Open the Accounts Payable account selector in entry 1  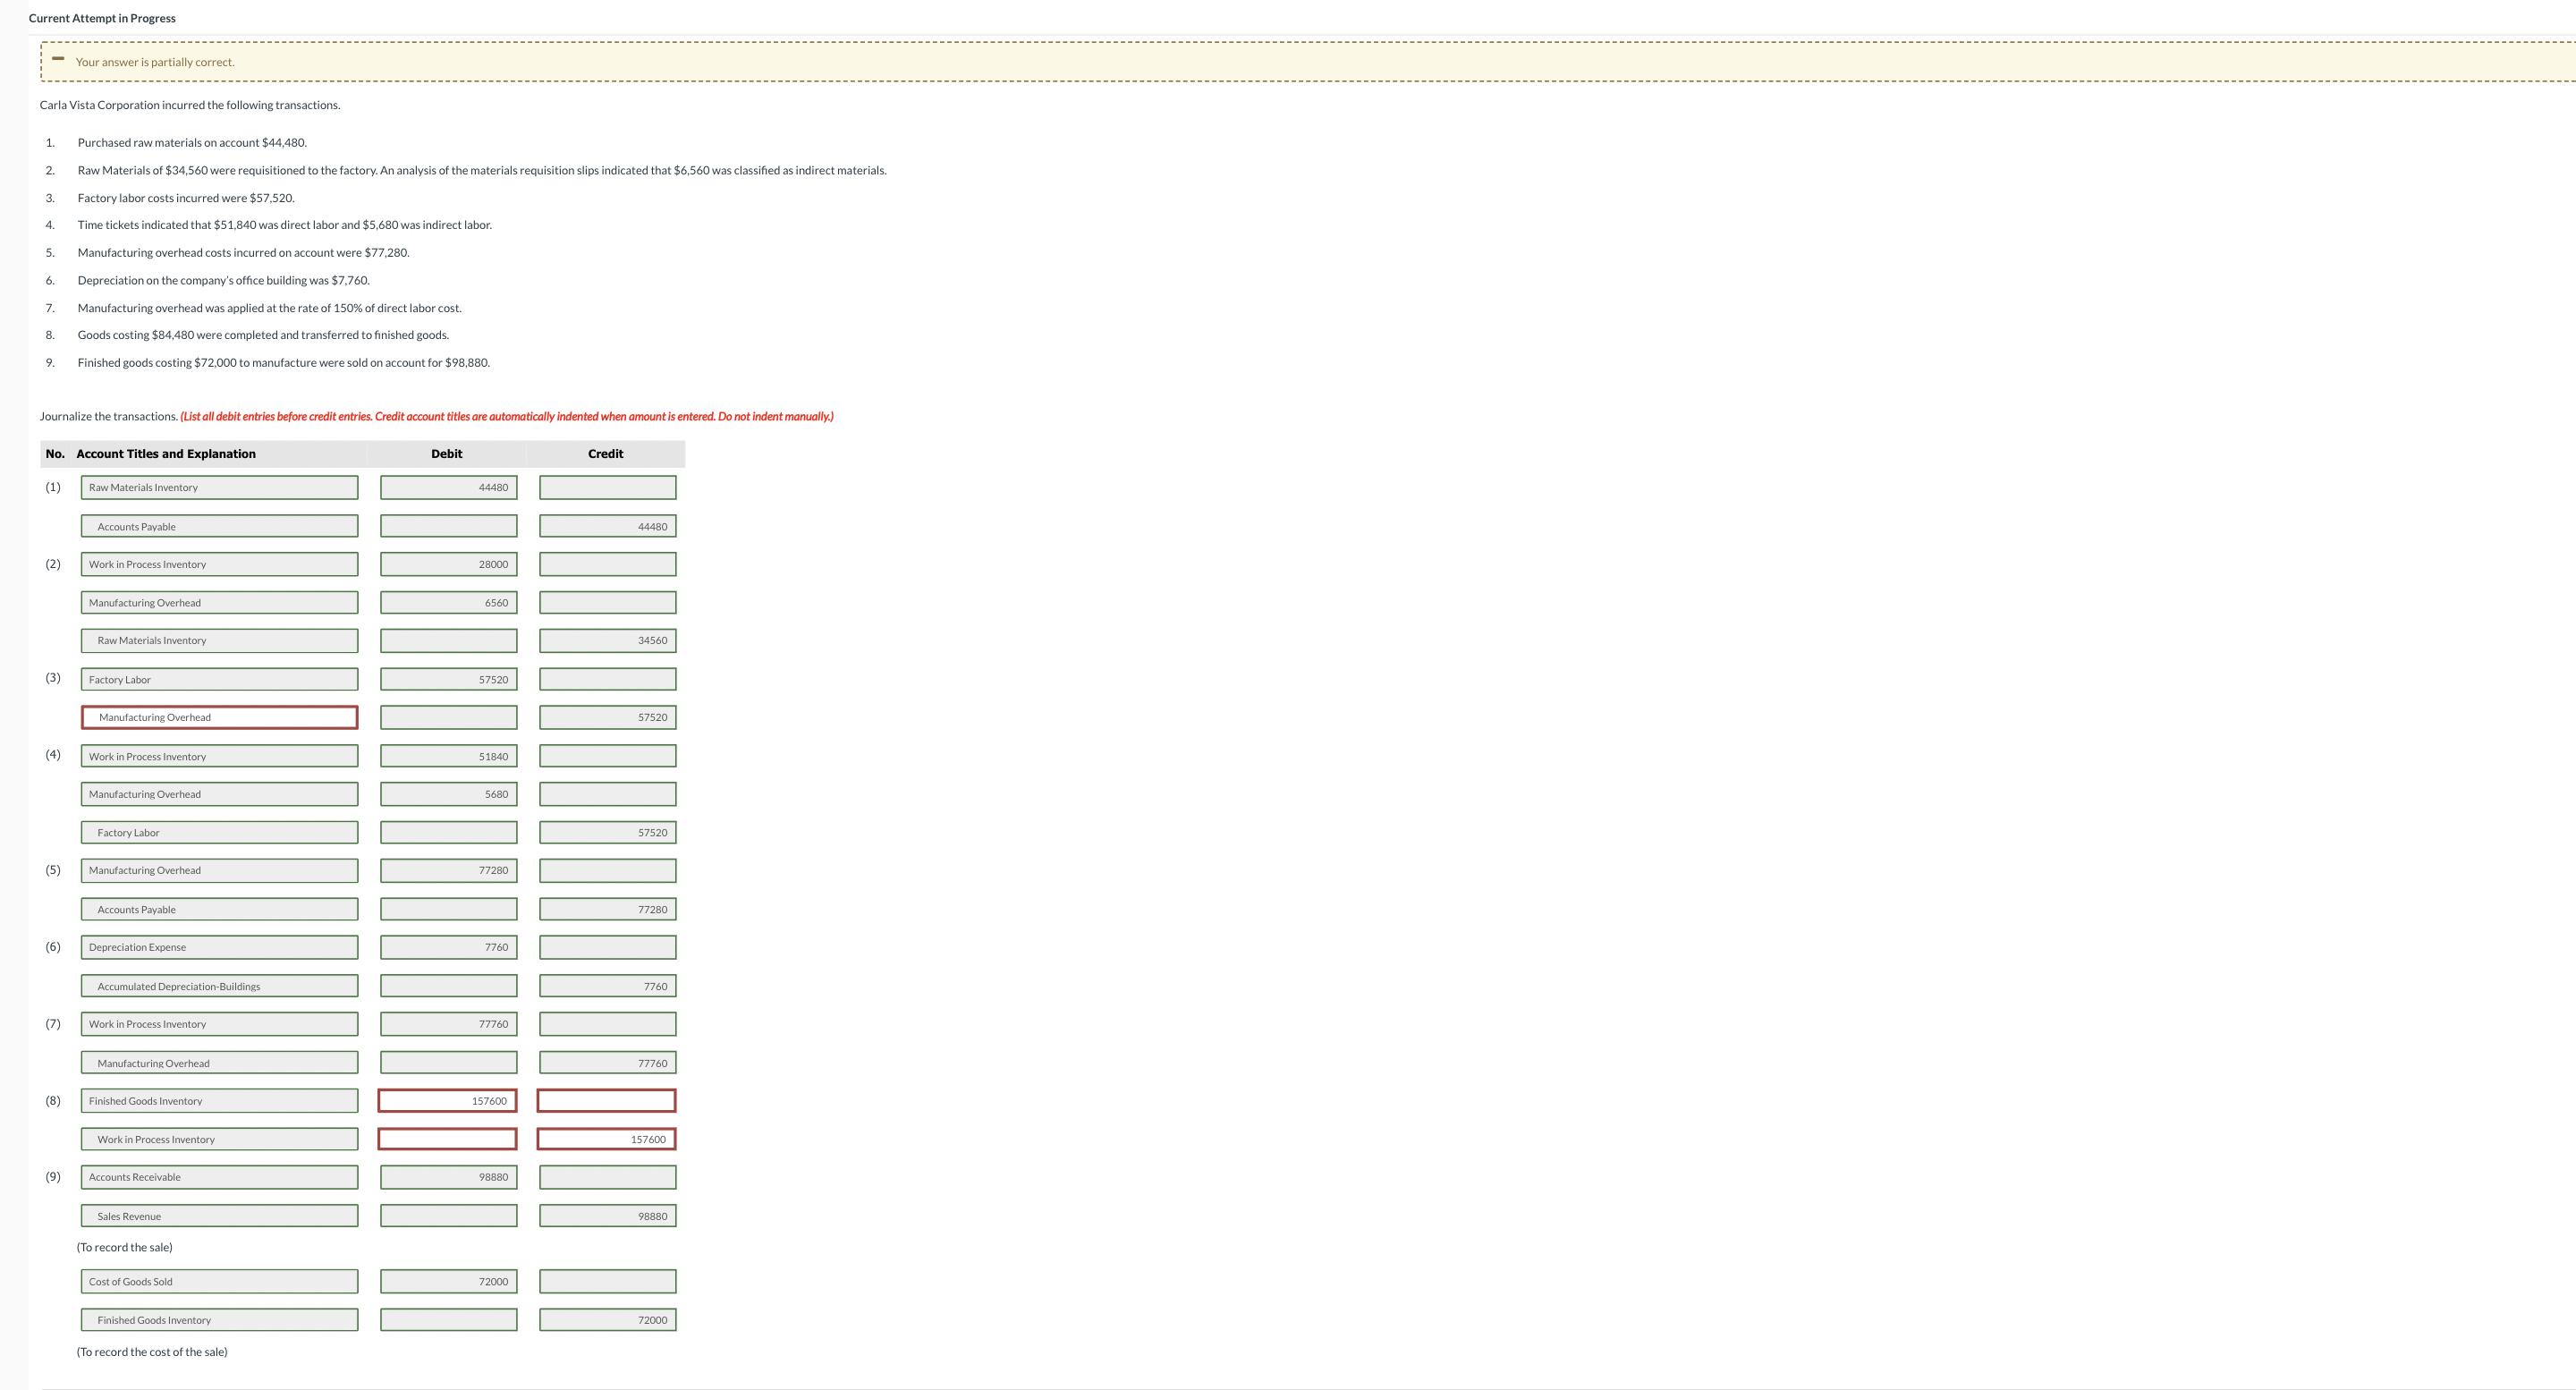tap(219, 525)
